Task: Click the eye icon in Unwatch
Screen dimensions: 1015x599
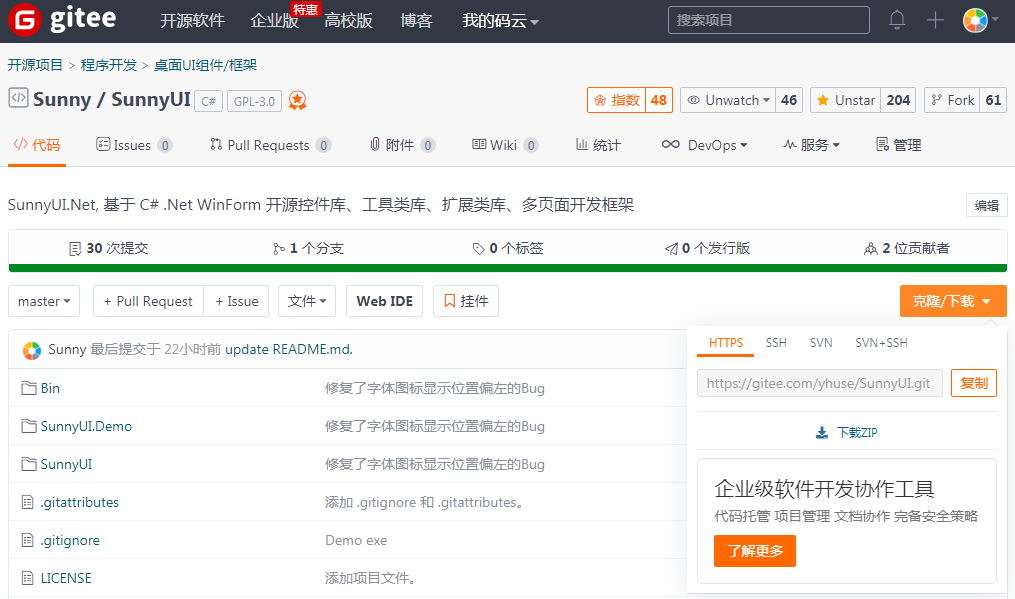Action: [x=693, y=100]
